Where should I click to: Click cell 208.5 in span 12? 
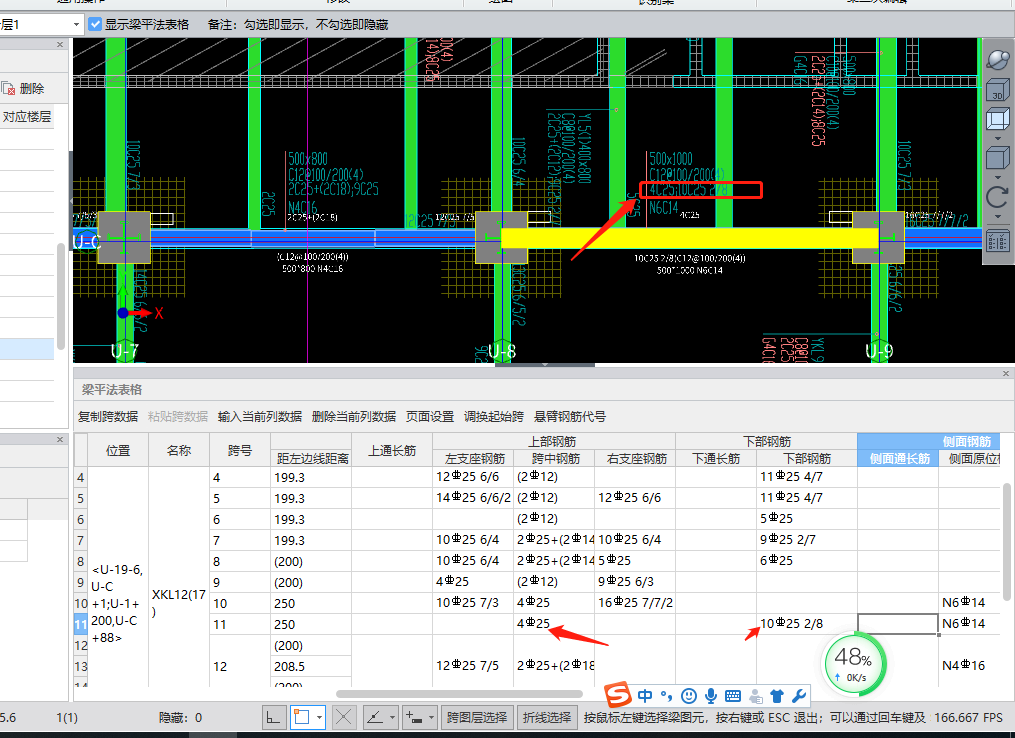point(311,667)
